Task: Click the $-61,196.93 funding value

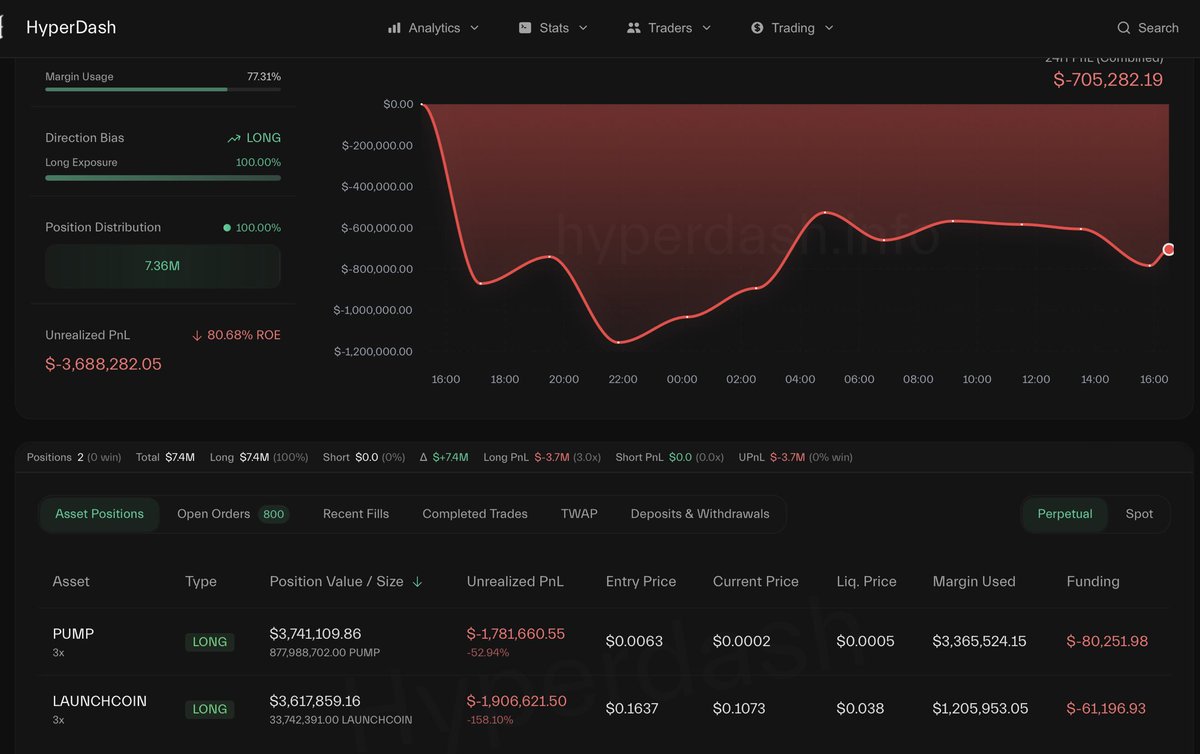Action: click(x=1106, y=708)
